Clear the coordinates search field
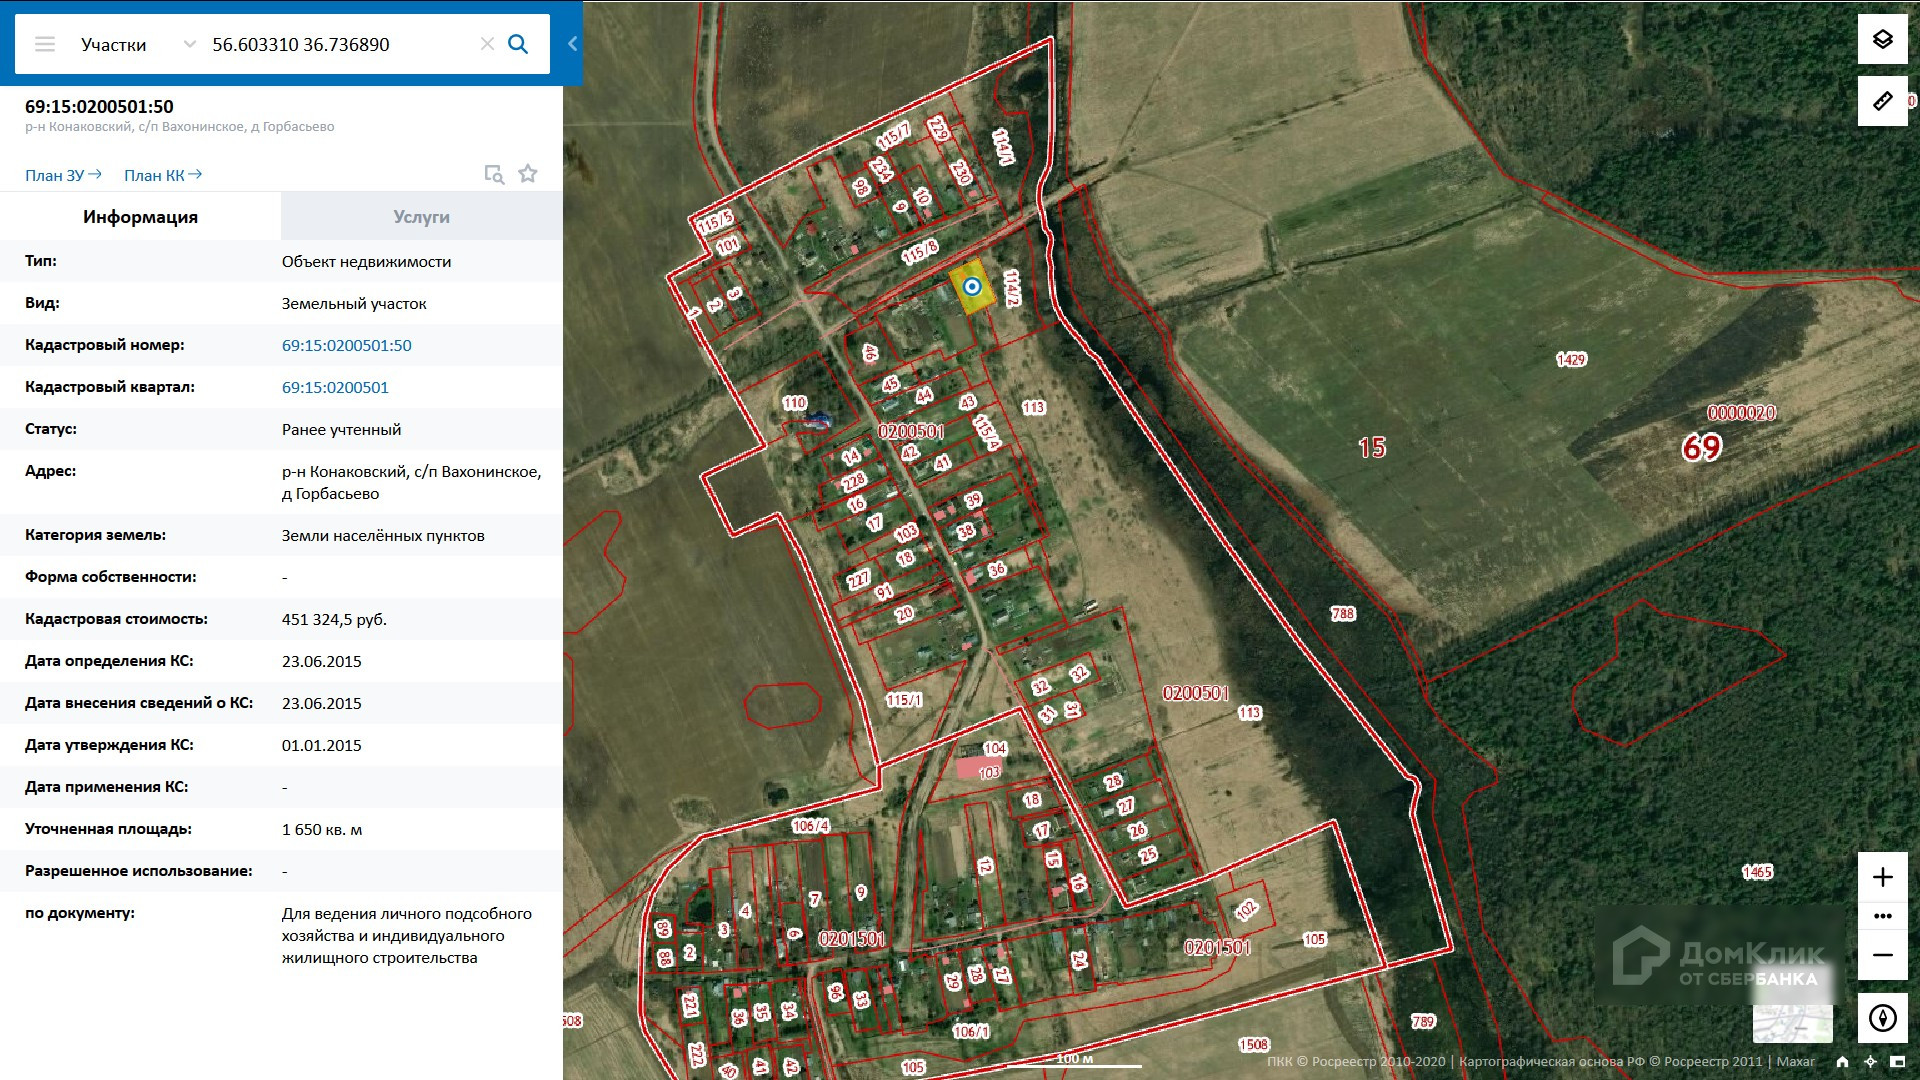Screen dimensions: 1920x1080 click(487, 44)
